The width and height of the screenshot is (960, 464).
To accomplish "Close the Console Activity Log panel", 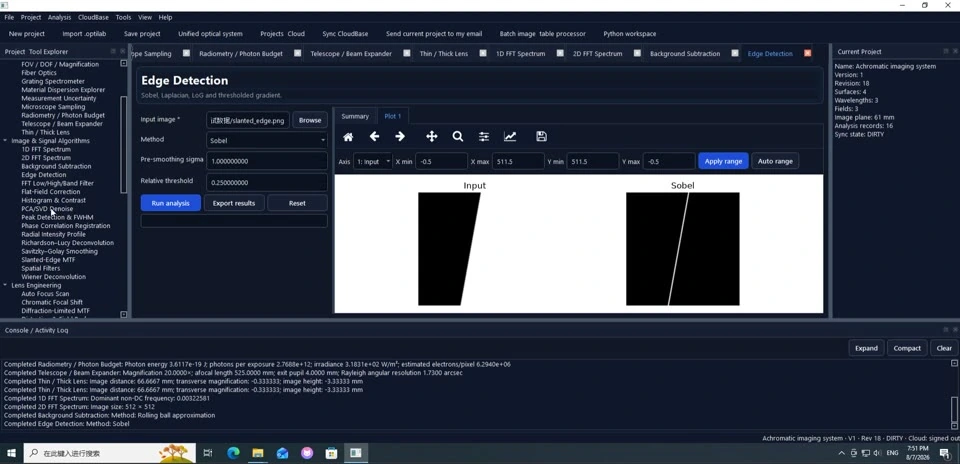I will [x=956, y=330].
